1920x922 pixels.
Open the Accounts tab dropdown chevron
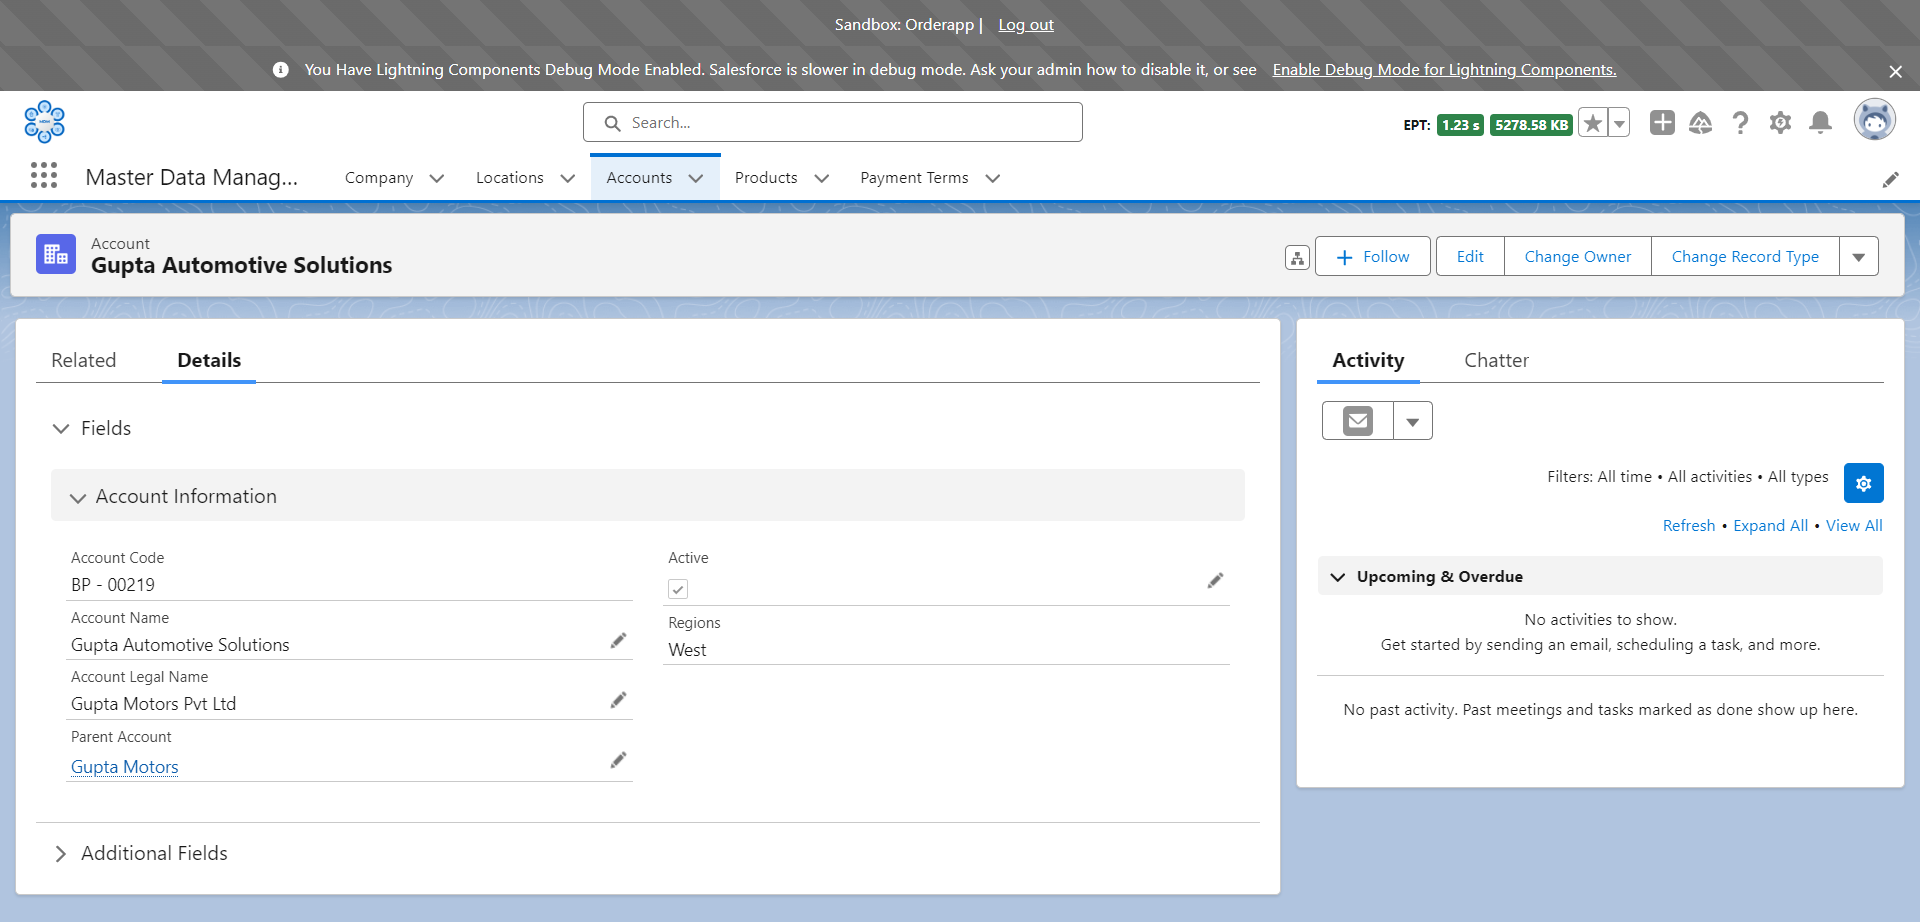click(x=696, y=178)
